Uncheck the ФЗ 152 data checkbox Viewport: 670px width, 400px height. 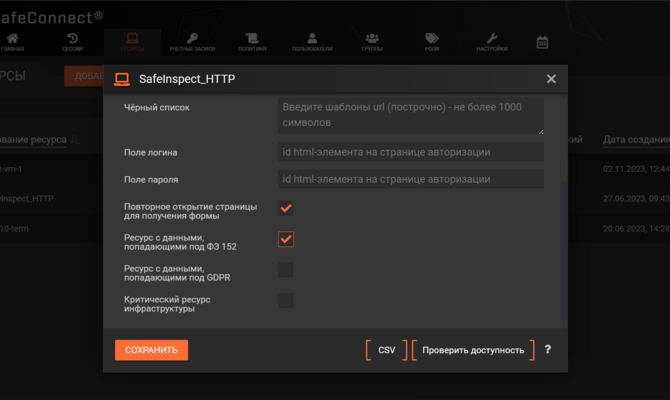tap(286, 239)
